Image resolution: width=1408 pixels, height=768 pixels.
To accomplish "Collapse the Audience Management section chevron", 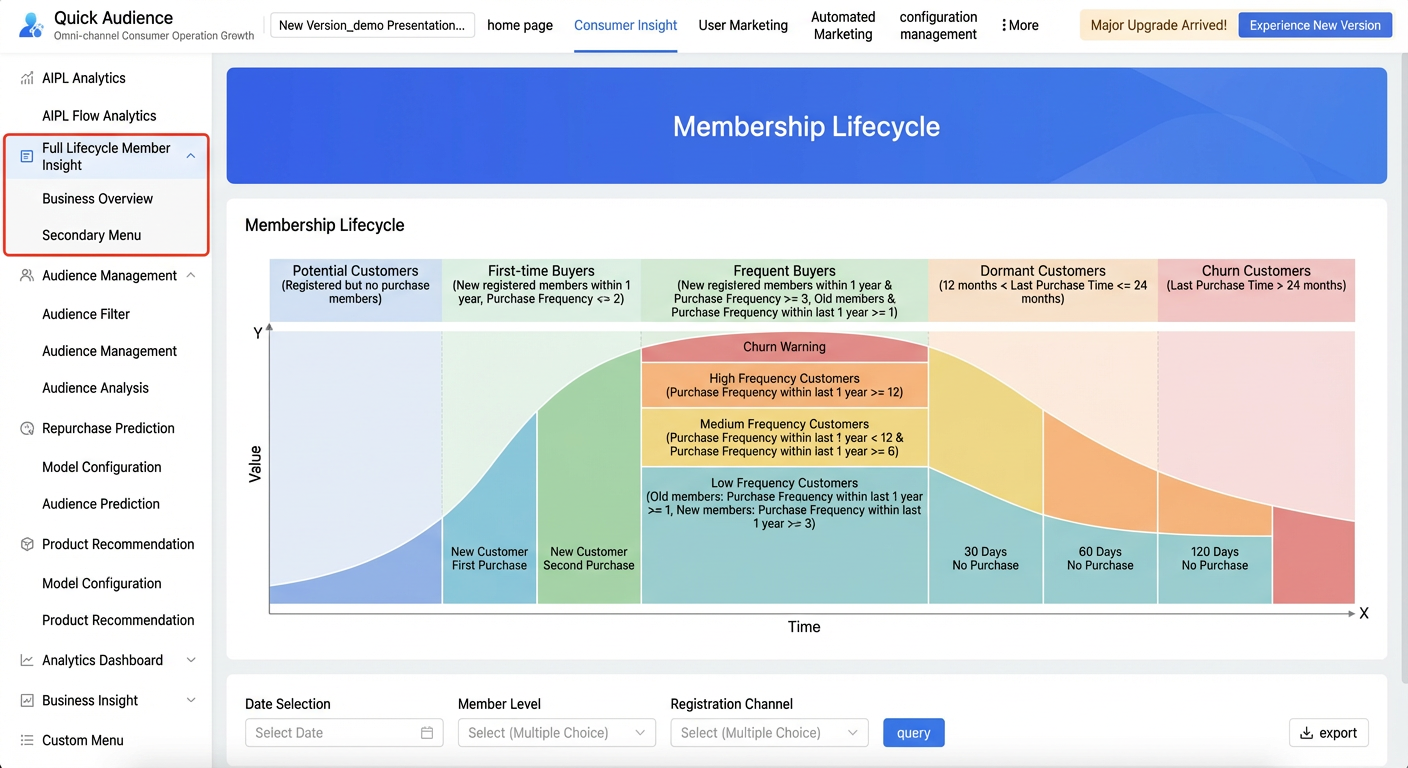I will pos(191,275).
